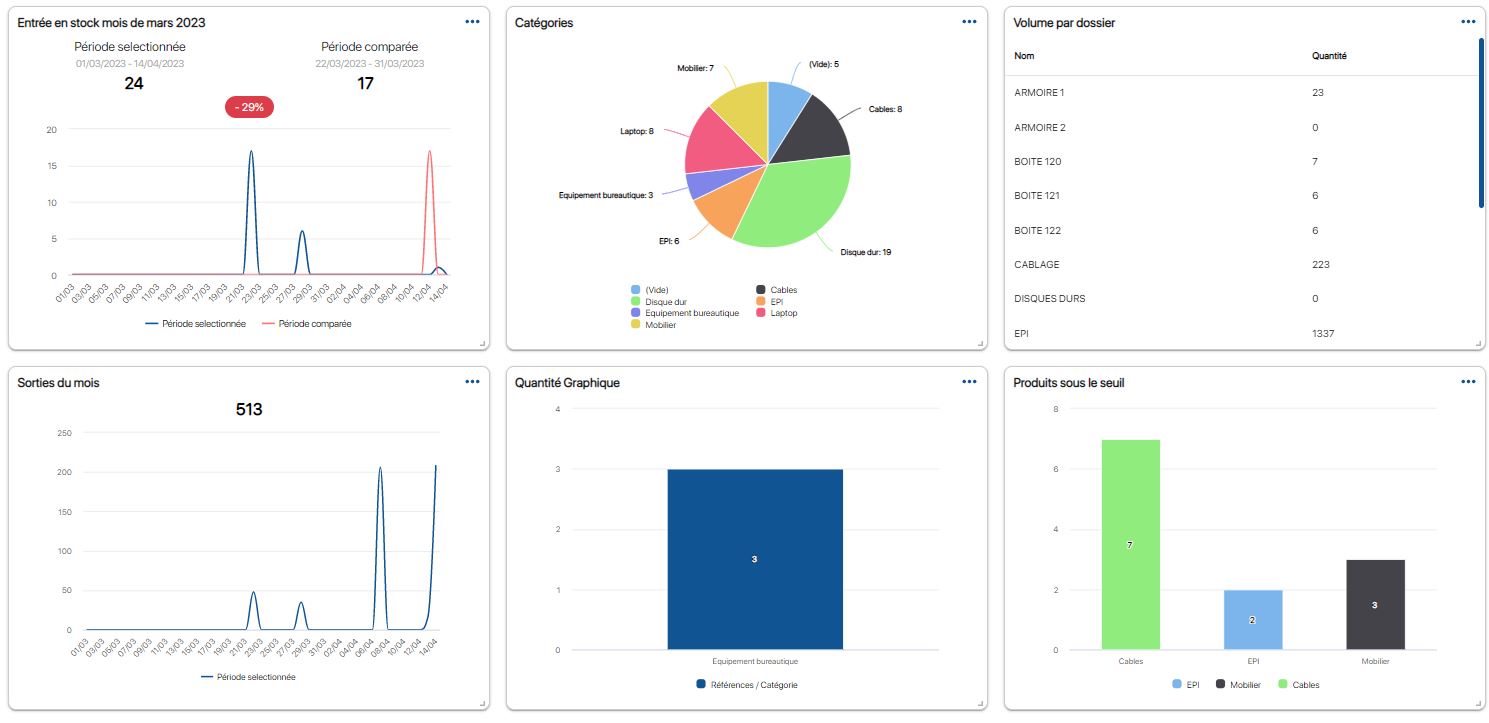Toggle the Laptop legend entry
This screenshot has height=723, width=1489.
pos(776,313)
